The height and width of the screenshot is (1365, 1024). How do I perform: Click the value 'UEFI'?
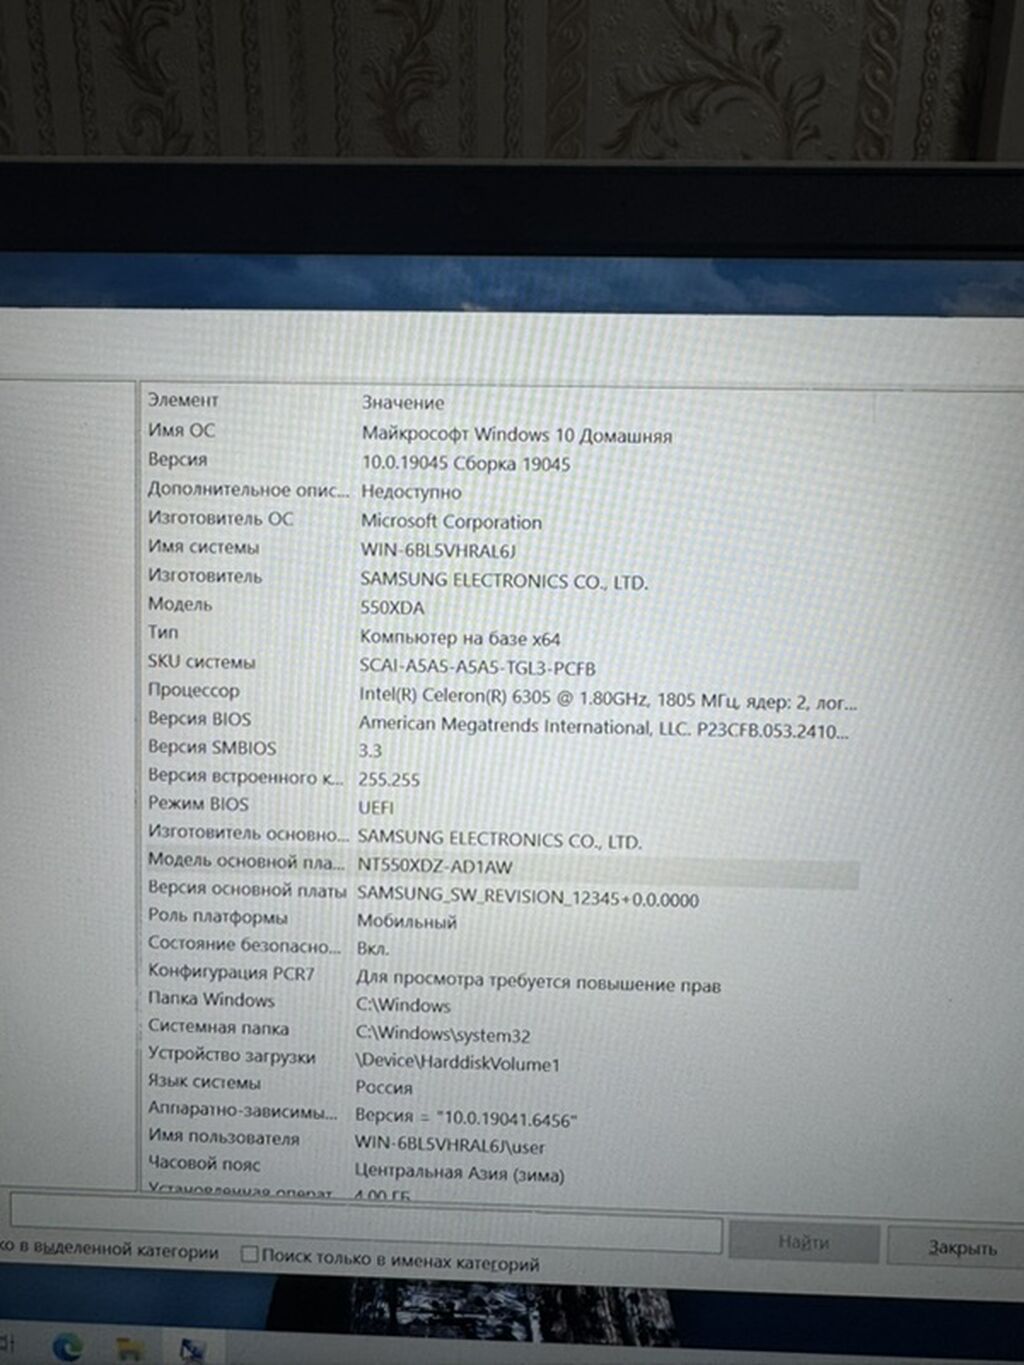click(376, 807)
